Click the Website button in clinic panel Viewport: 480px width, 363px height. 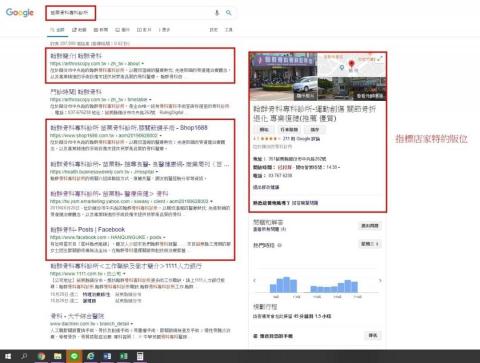point(264,129)
